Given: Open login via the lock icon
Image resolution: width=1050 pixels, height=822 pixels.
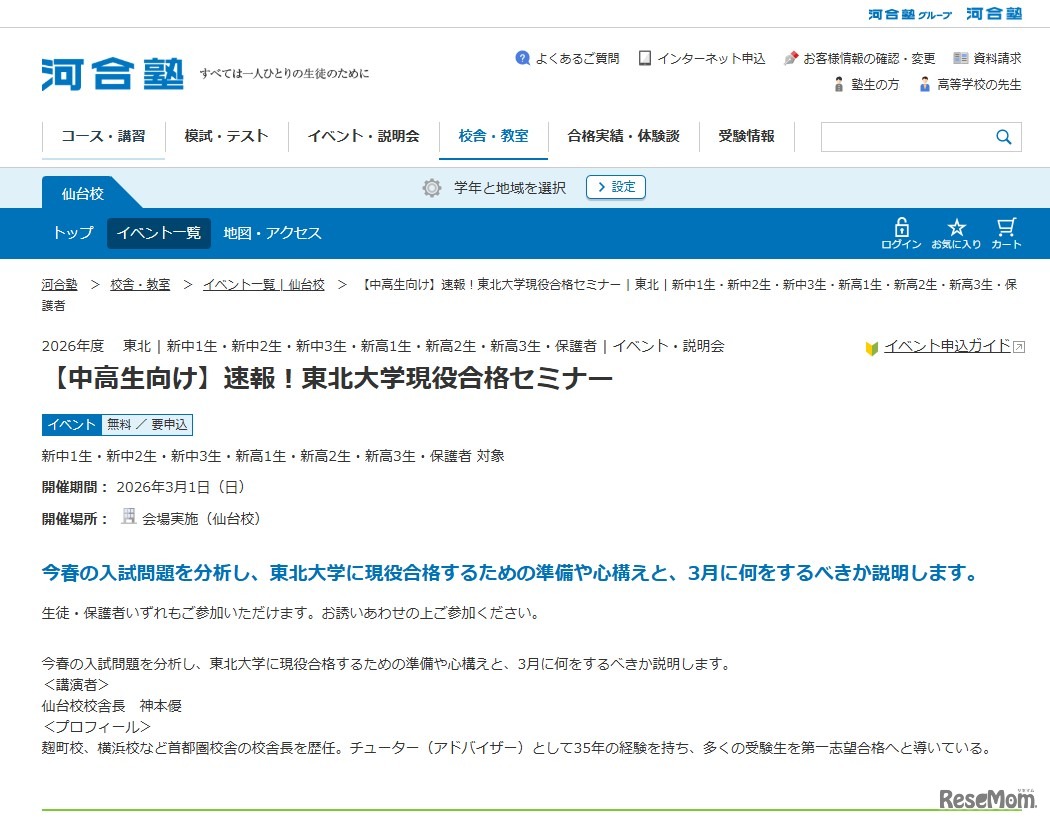Looking at the screenshot, I should pos(901,228).
